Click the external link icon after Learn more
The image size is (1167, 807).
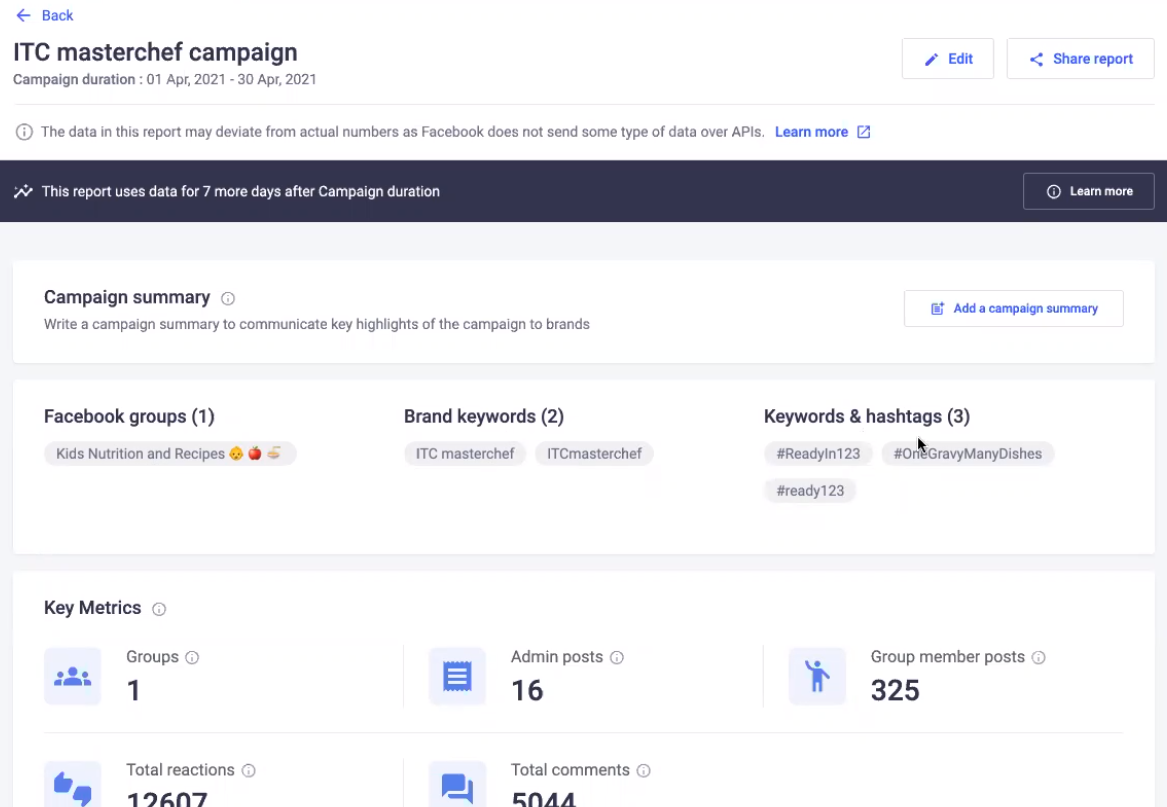click(863, 132)
